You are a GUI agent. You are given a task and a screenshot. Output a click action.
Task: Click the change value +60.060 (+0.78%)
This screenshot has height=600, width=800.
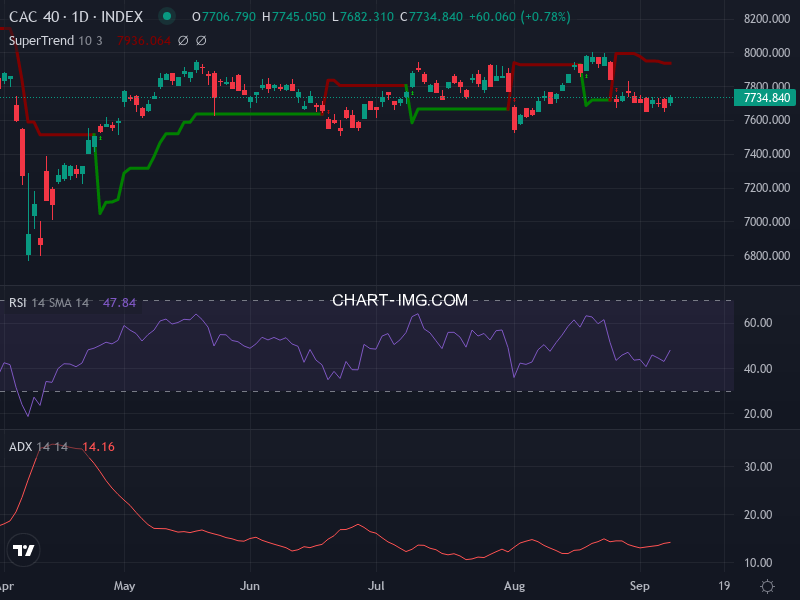click(x=519, y=17)
